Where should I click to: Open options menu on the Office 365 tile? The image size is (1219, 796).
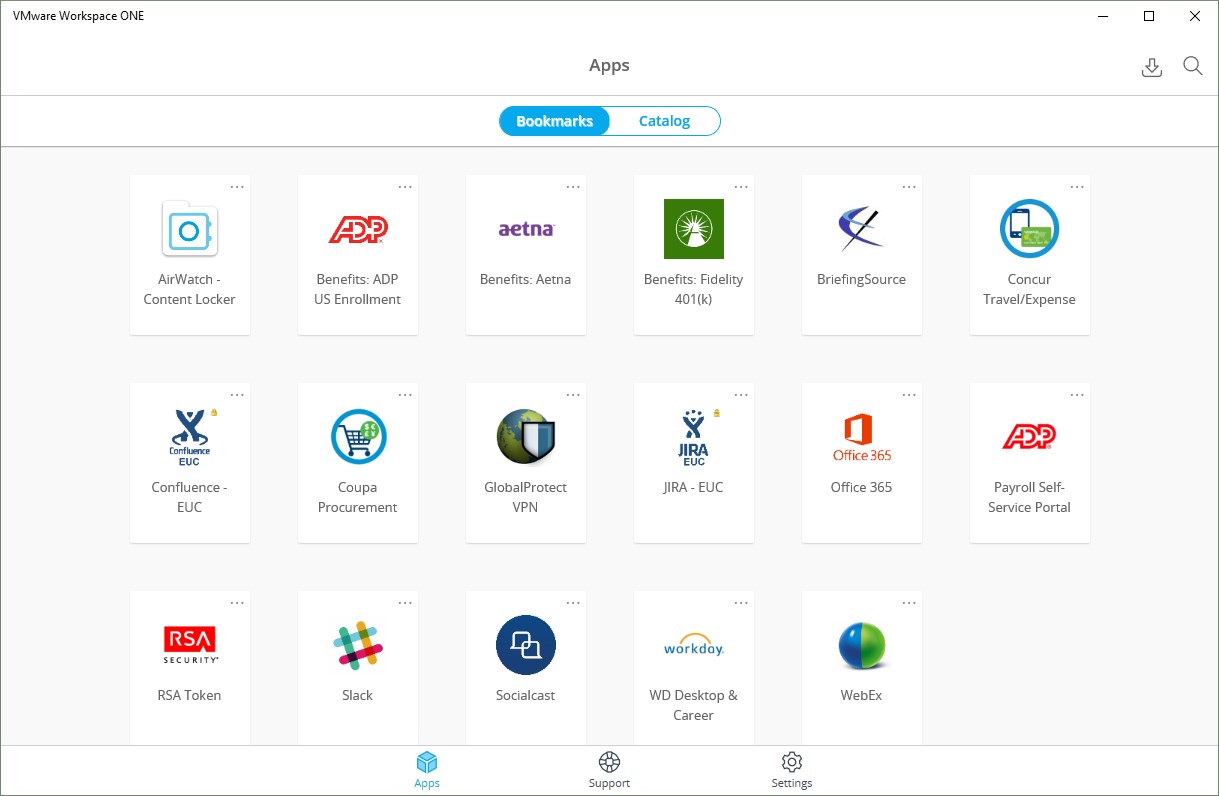point(908,394)
